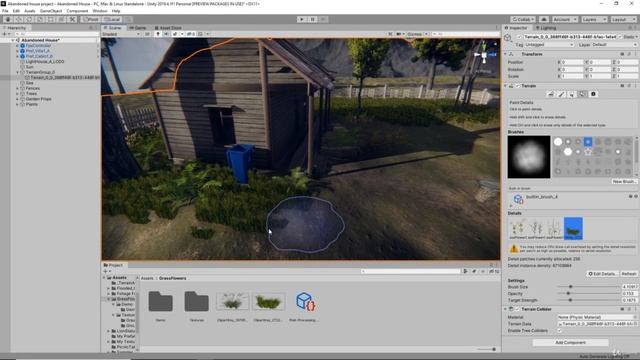Open Terrain Settings gear tool
Screen dimensions: 640x360
(x=593, y=94)
